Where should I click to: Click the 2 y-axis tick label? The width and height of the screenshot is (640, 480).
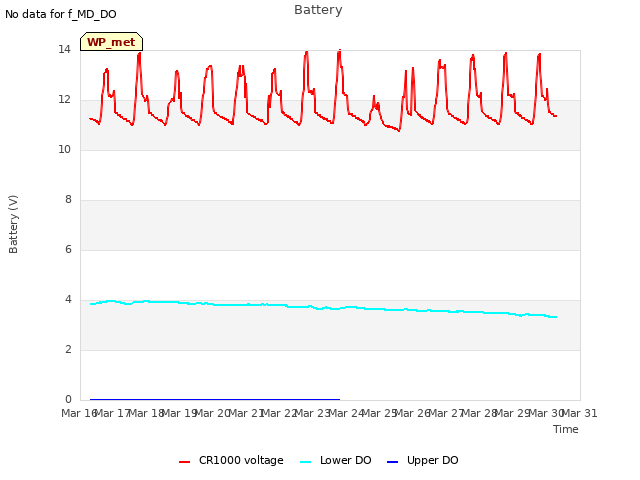(x=68, y=349)
